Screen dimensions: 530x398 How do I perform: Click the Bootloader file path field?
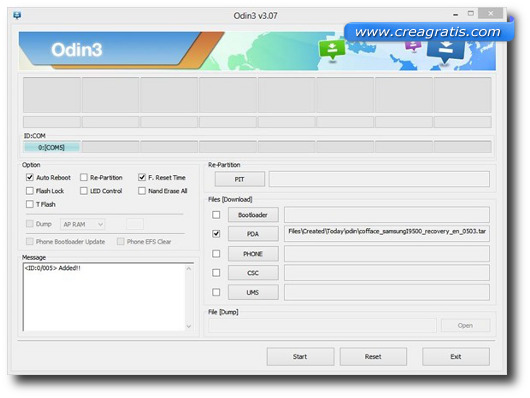coord(387,215)
